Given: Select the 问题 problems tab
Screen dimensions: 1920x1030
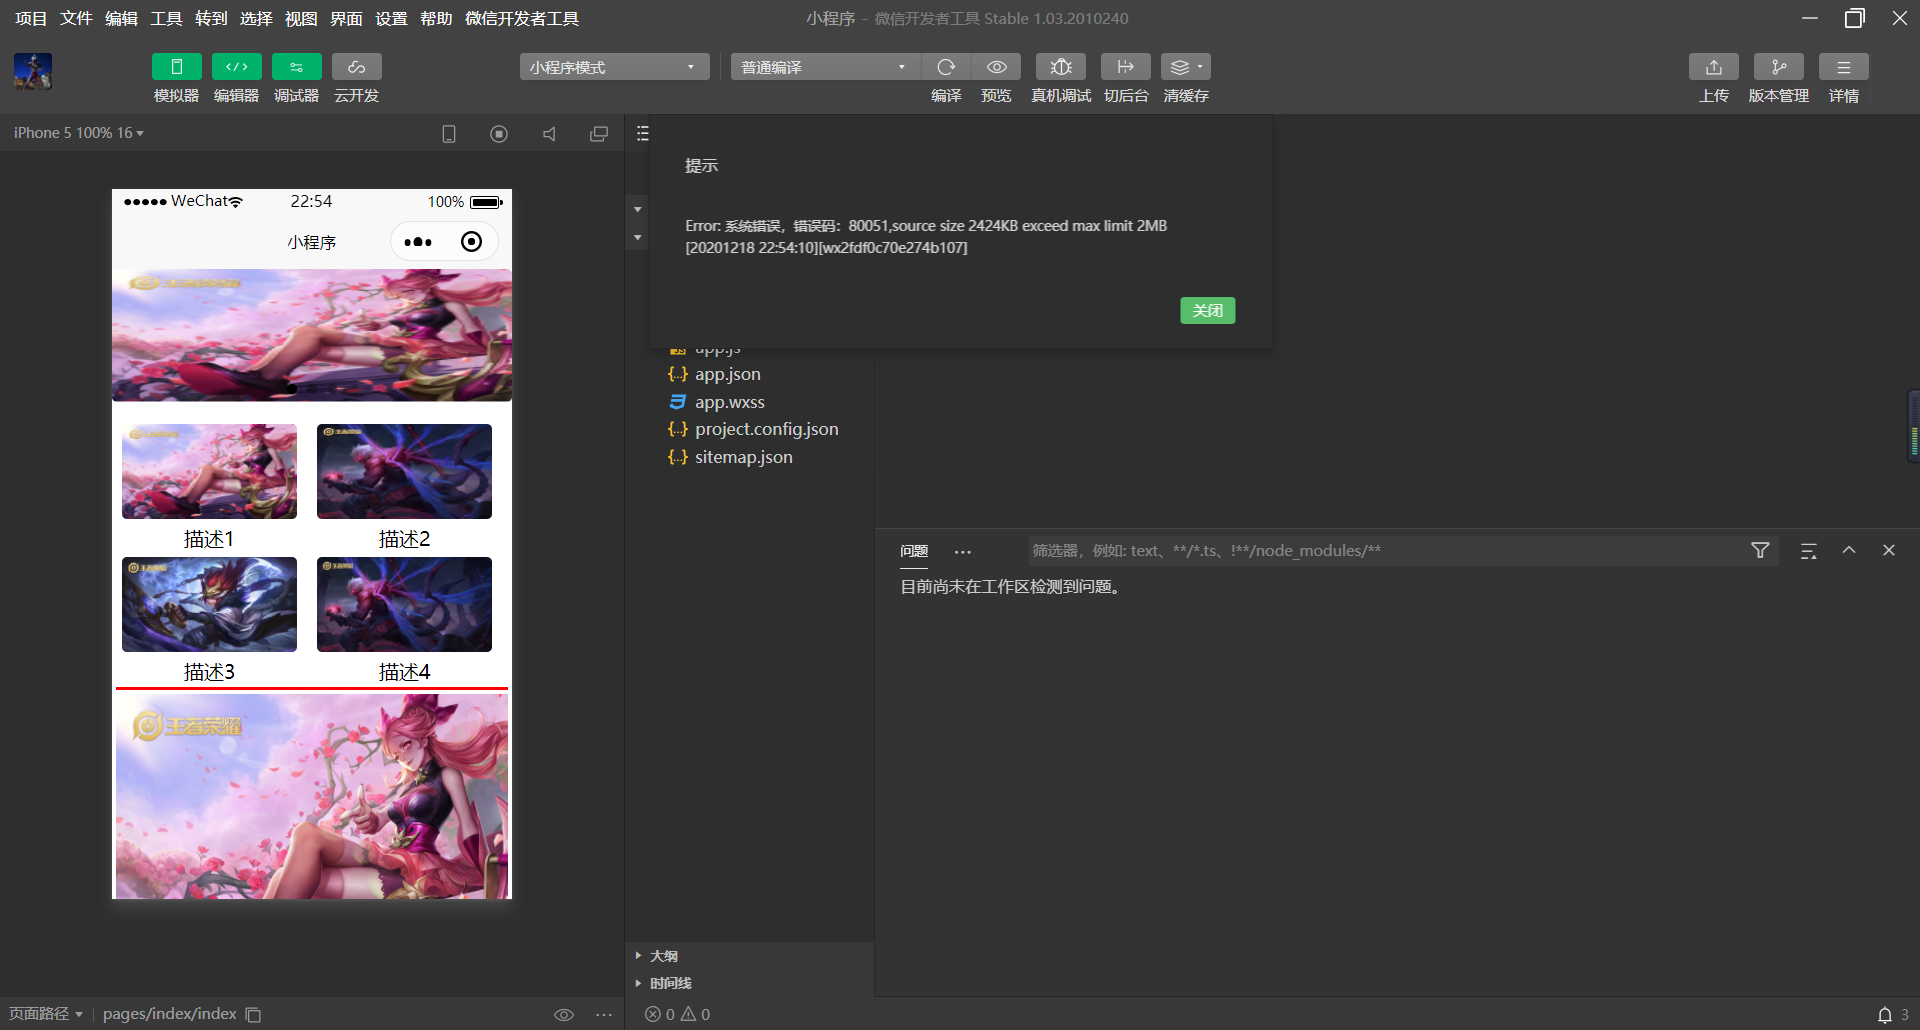Looking at the screenshot, I should (914, 551).
